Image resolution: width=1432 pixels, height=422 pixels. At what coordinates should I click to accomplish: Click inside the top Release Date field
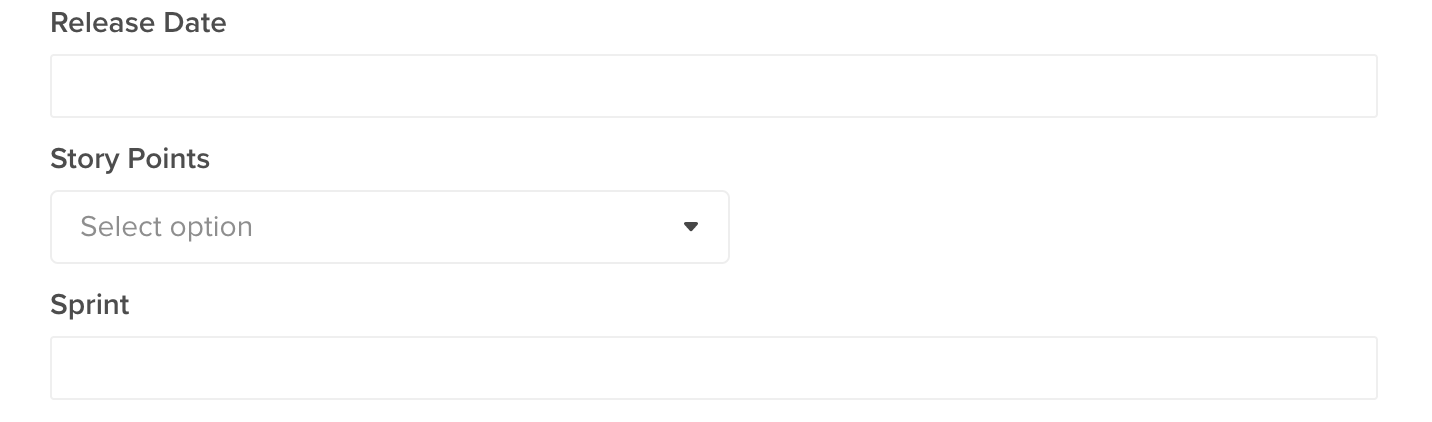714,86
